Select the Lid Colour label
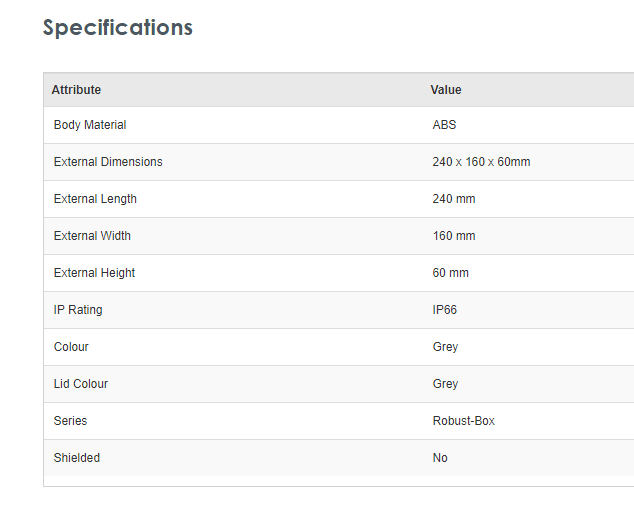The width and height of the screenshot is (634, 511). (x=81, y=384)
